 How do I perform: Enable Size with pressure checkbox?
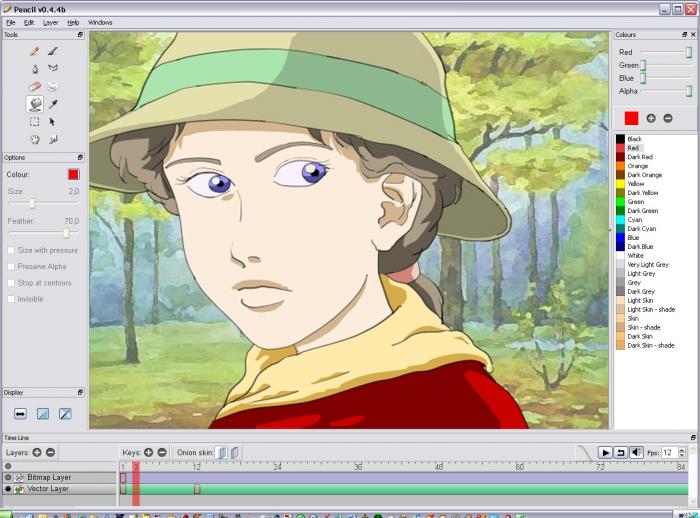[11, 251]
